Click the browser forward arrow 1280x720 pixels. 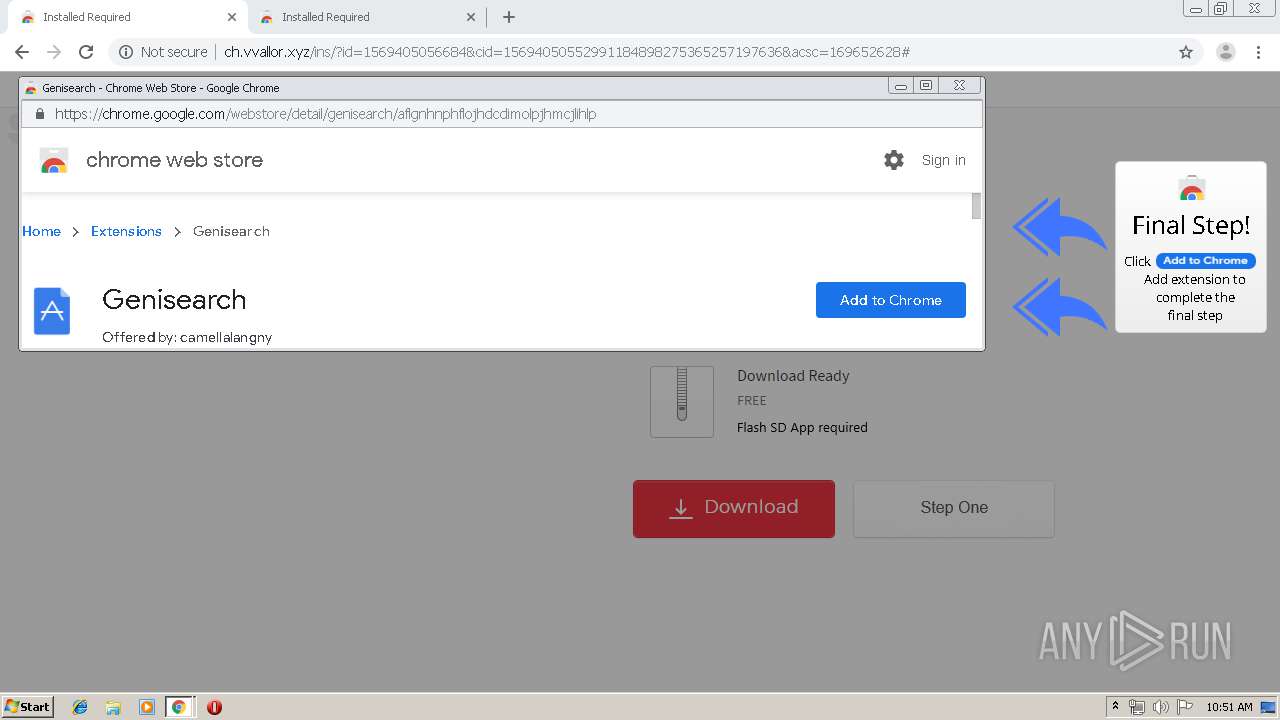pyautogui.click(x=54, y=52)
